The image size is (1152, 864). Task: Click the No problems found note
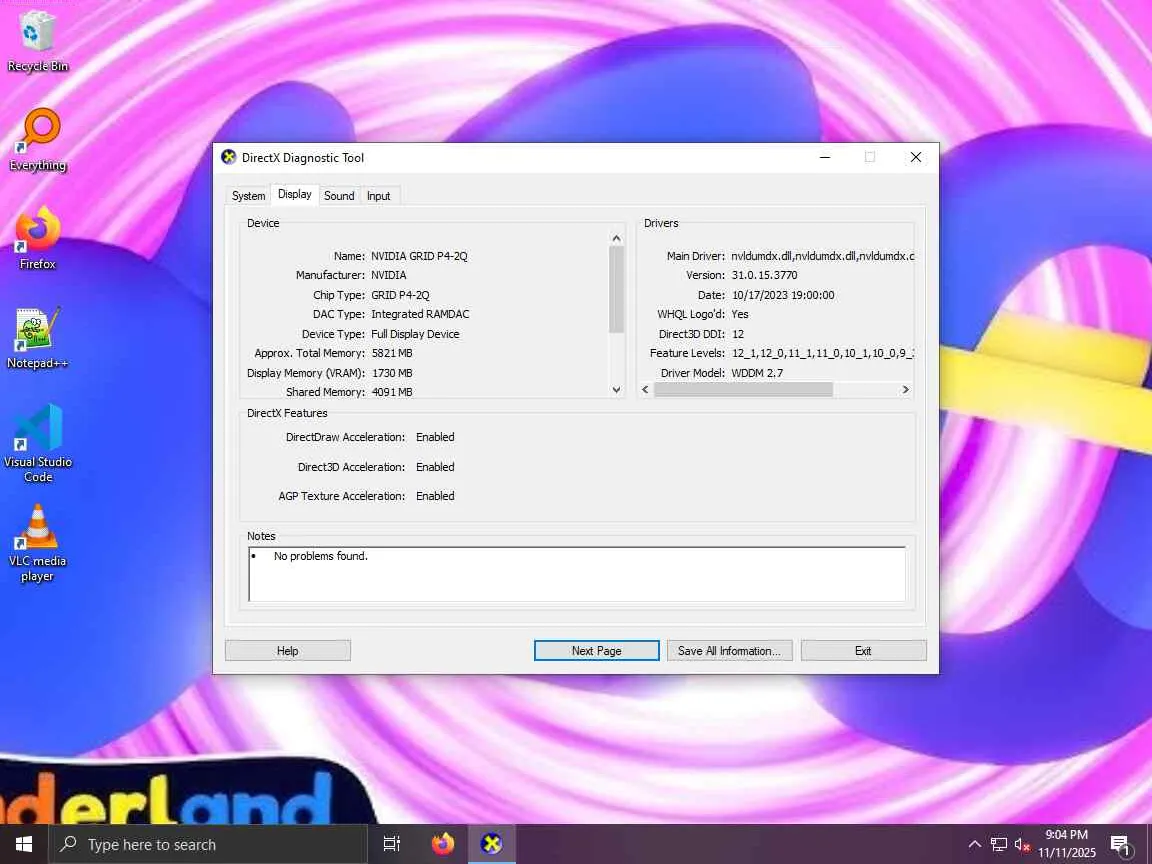321,557
